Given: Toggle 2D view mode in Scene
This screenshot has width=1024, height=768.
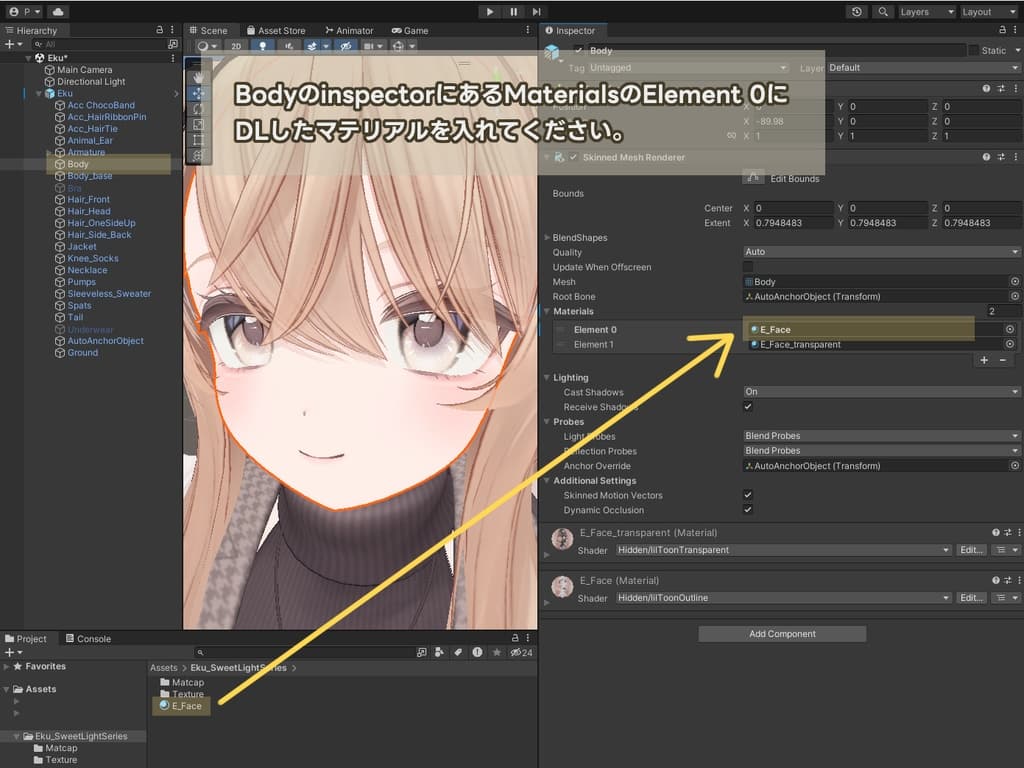Looking at the screenshot, I should click(x=236, y=46).
